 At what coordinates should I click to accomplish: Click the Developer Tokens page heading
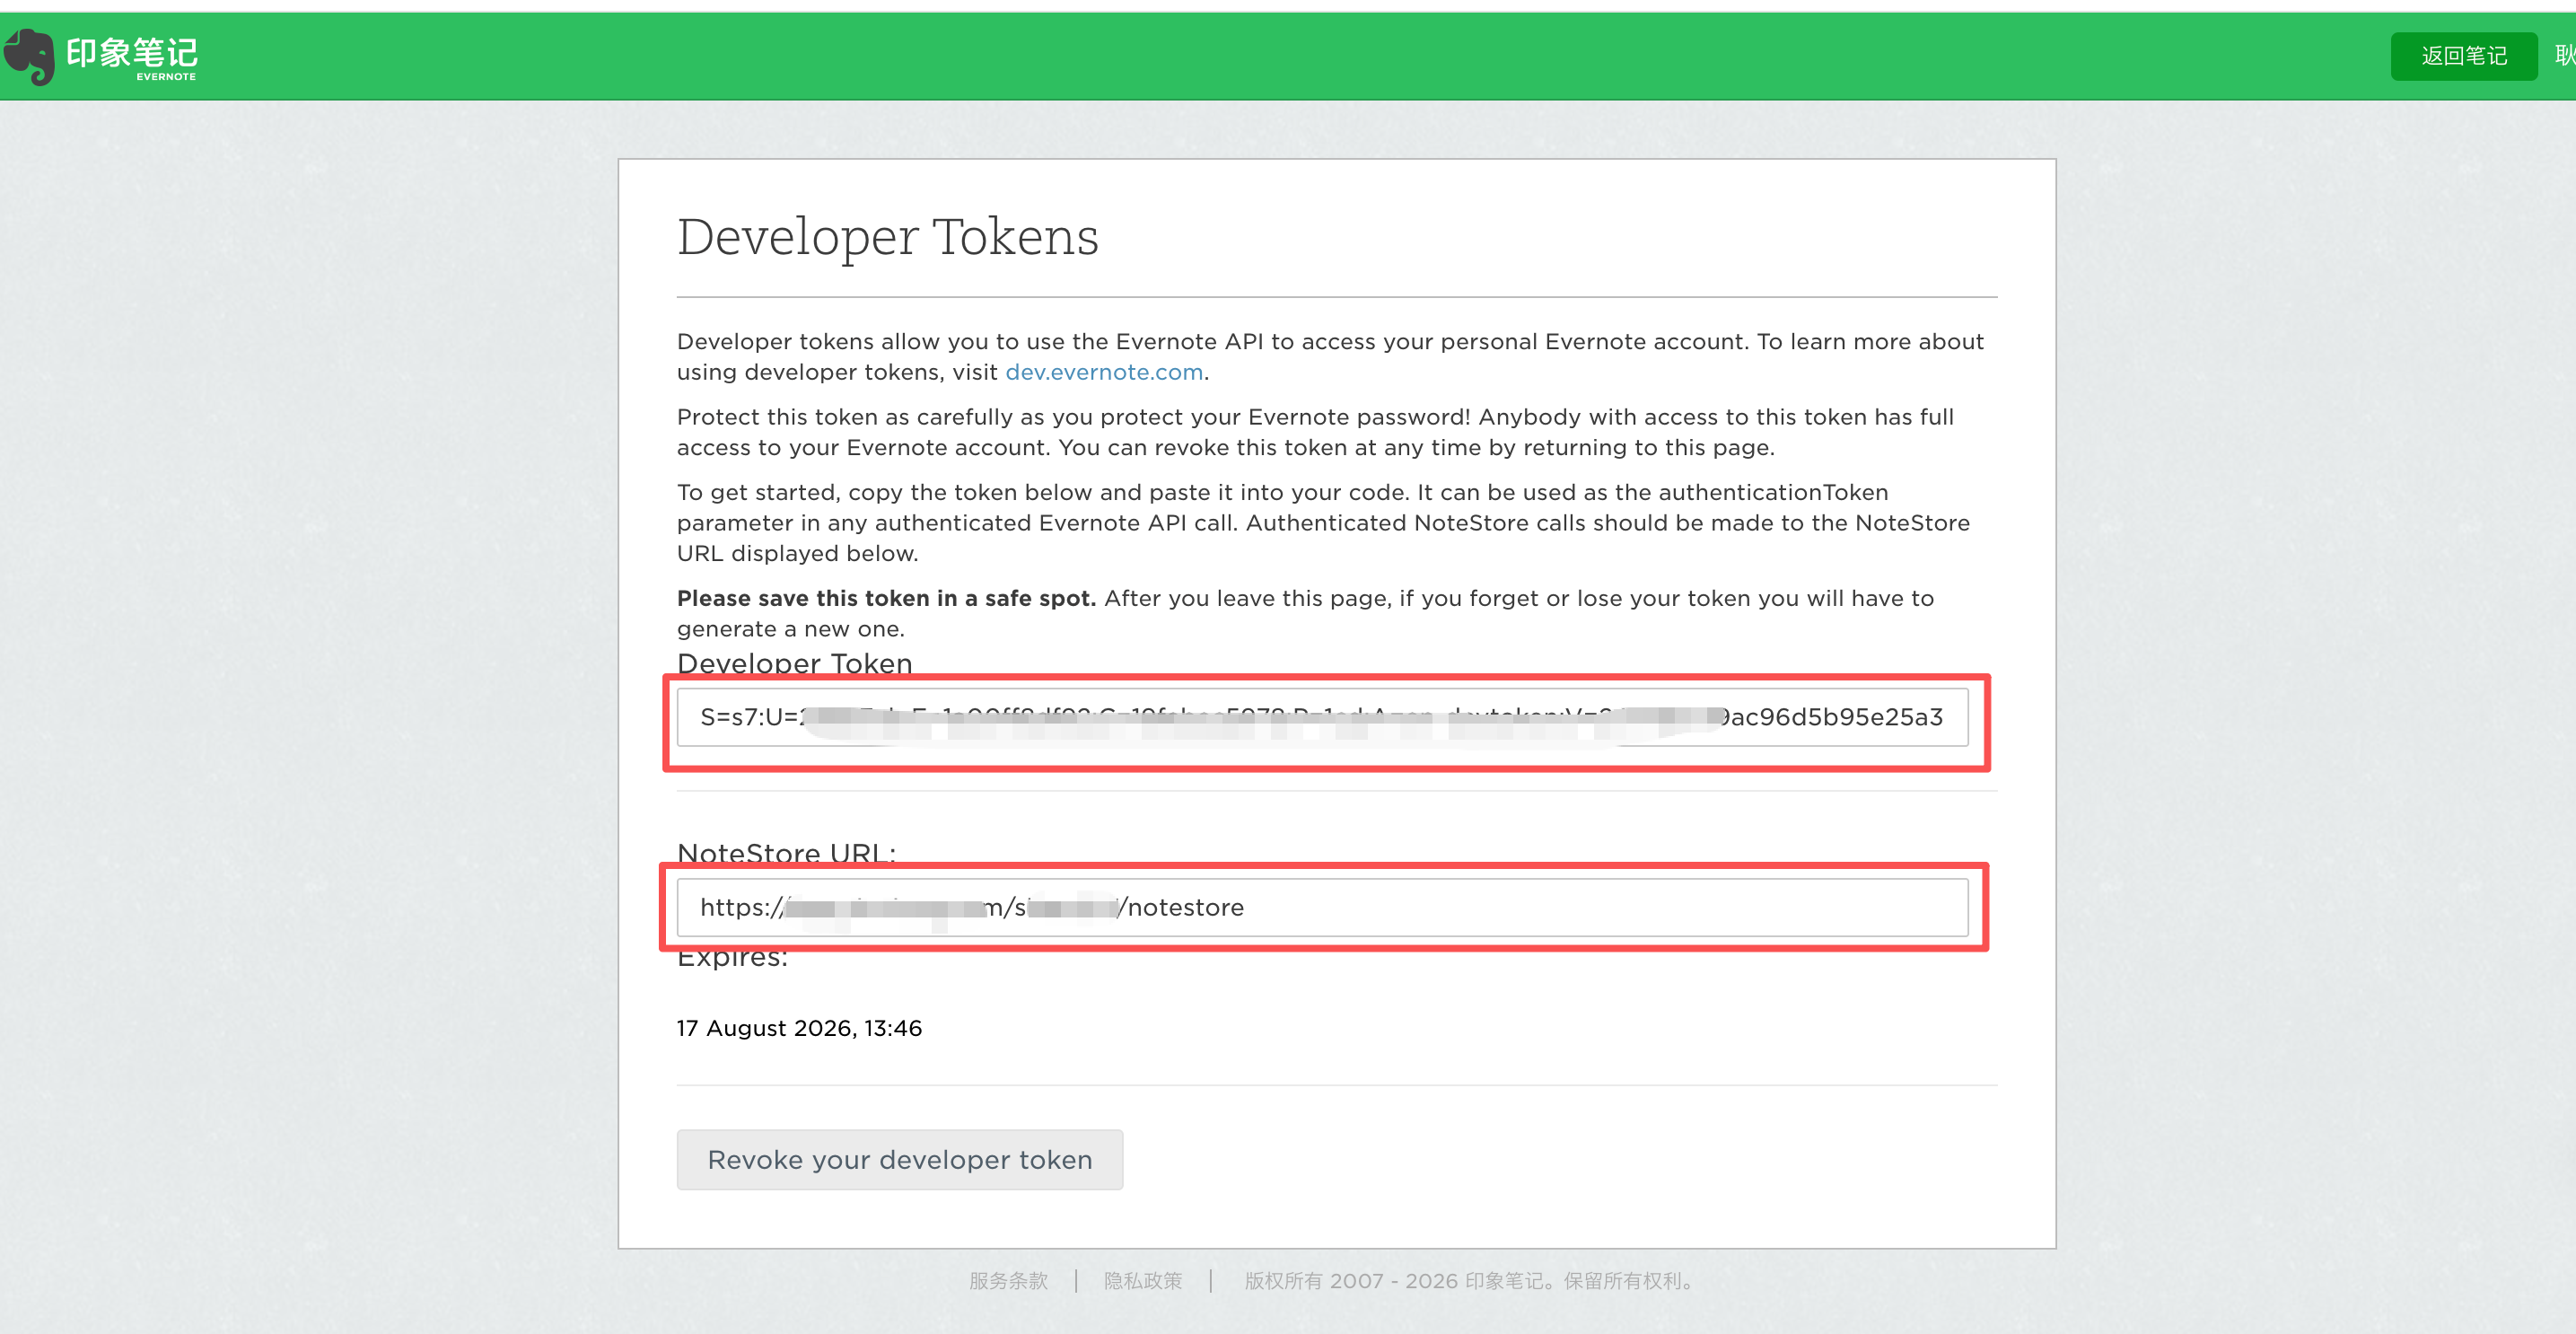887,238
